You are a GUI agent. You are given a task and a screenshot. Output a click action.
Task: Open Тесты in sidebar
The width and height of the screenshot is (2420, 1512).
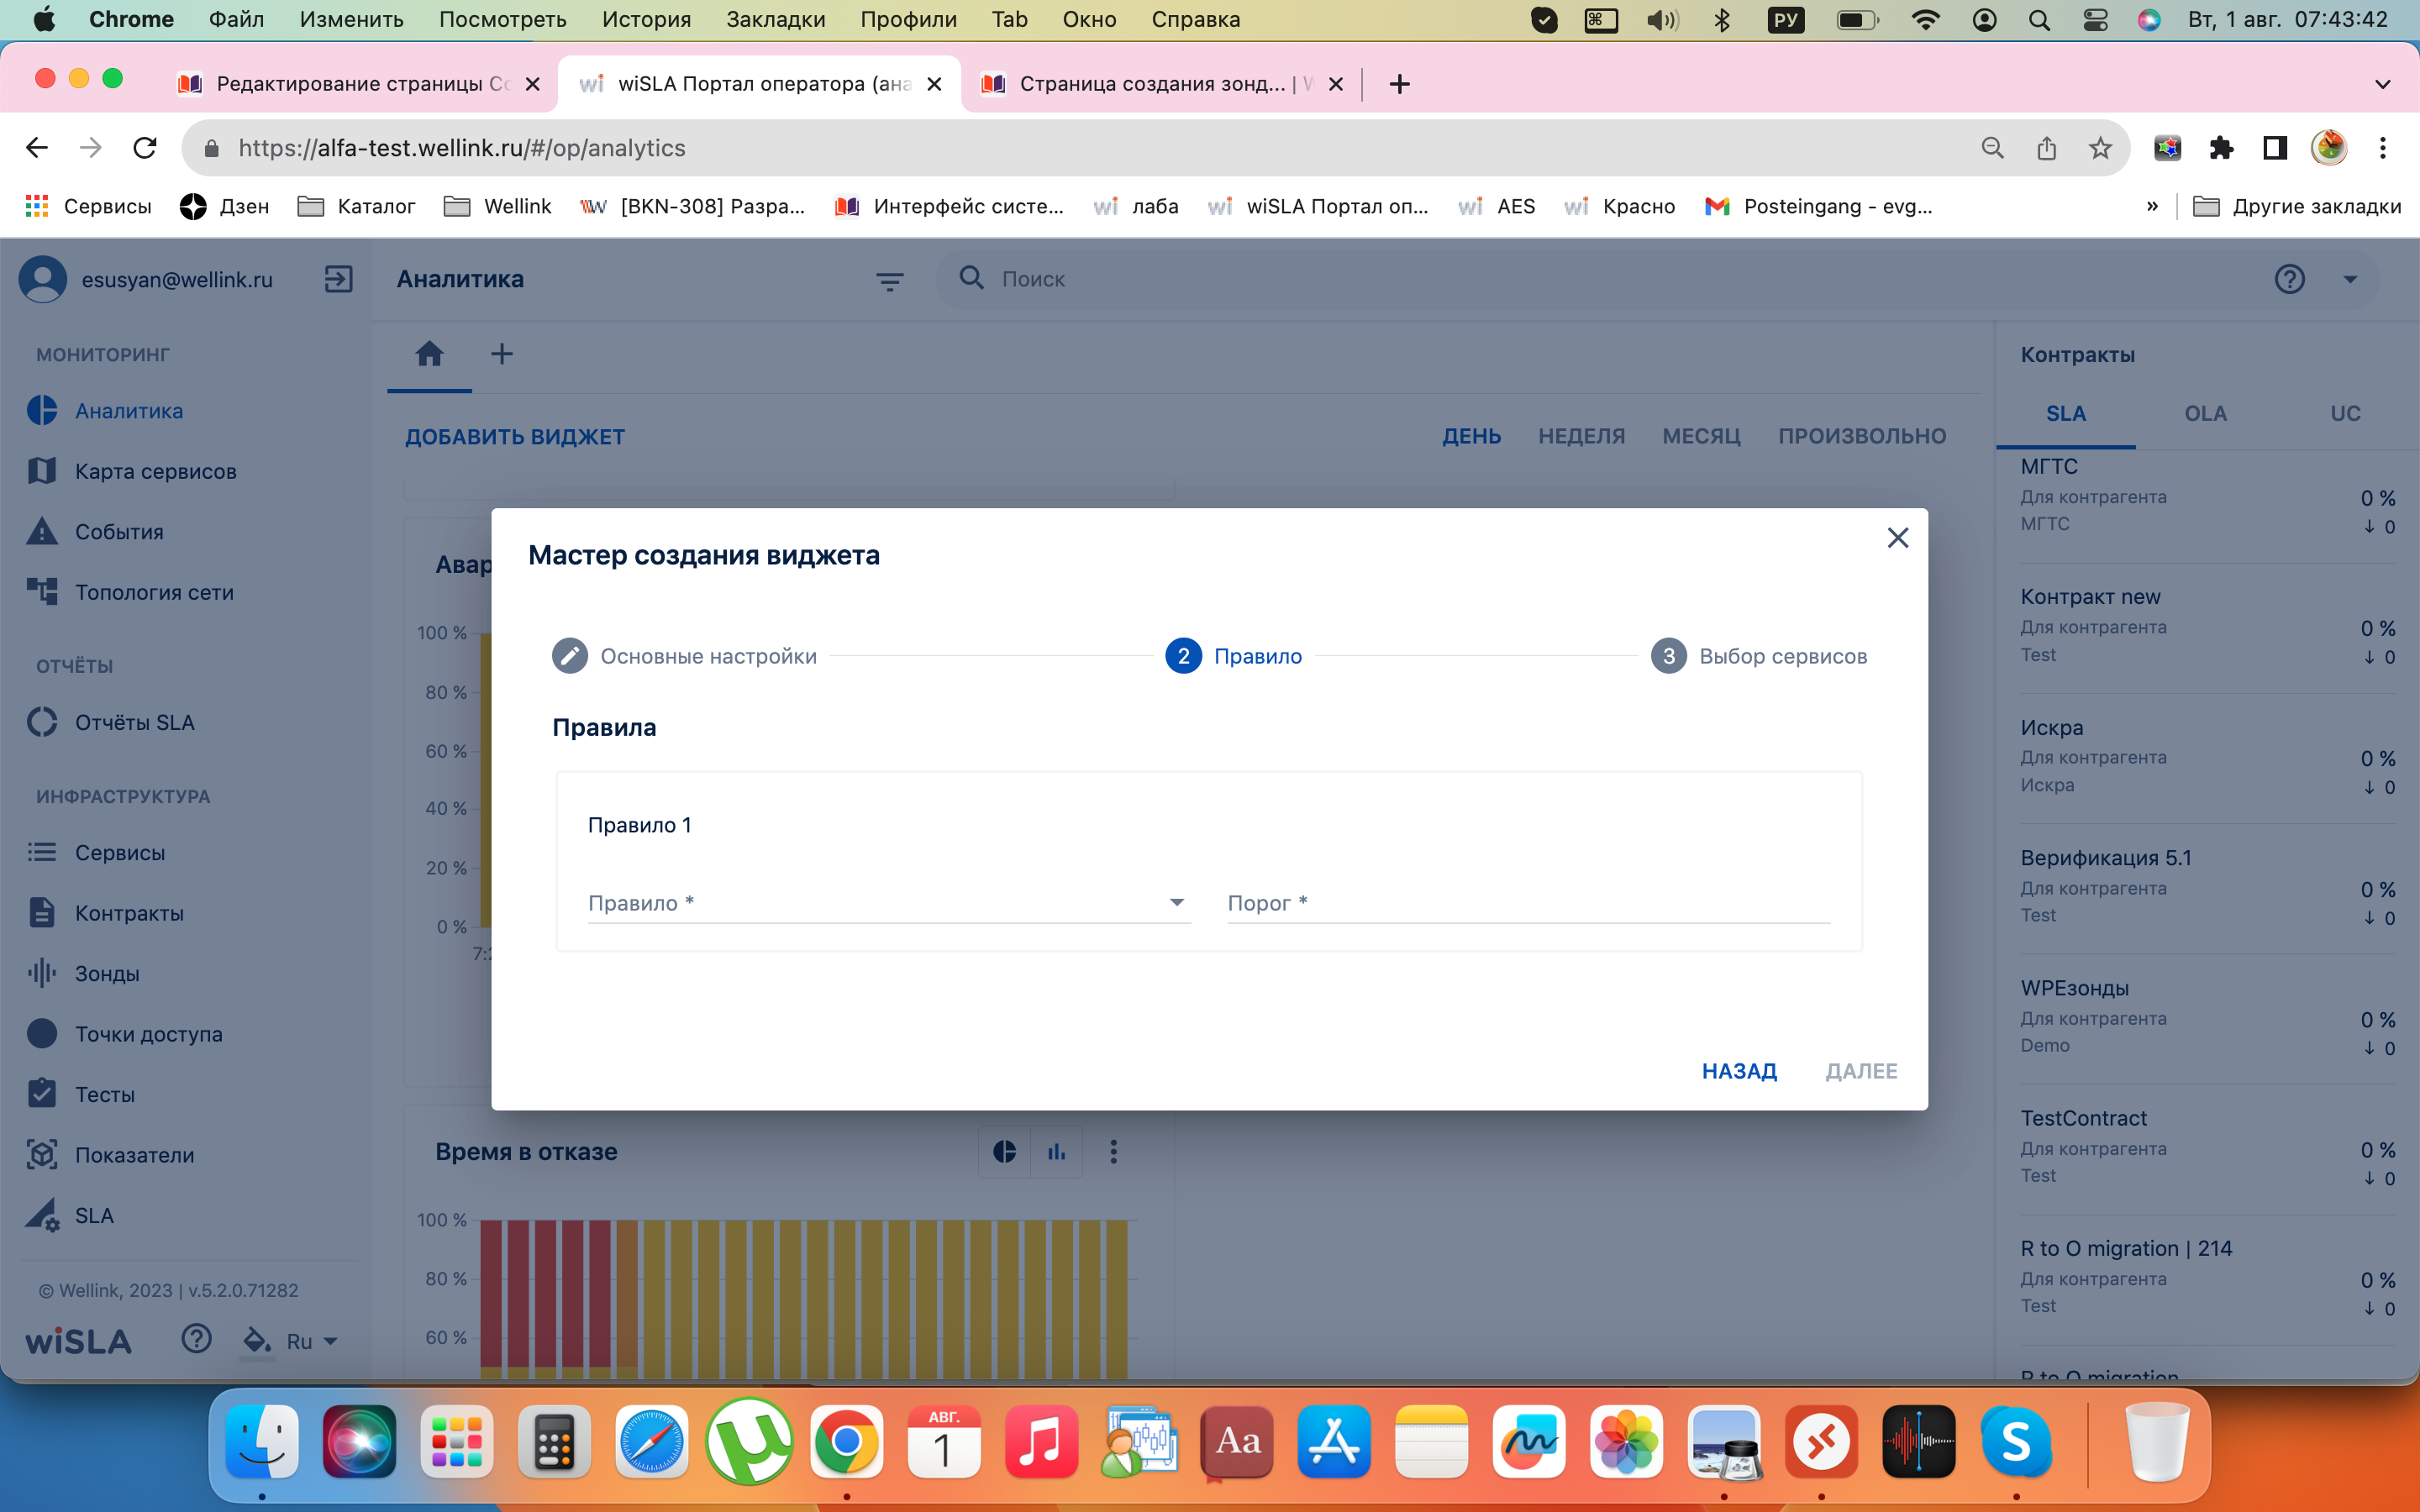(104, 1094)
